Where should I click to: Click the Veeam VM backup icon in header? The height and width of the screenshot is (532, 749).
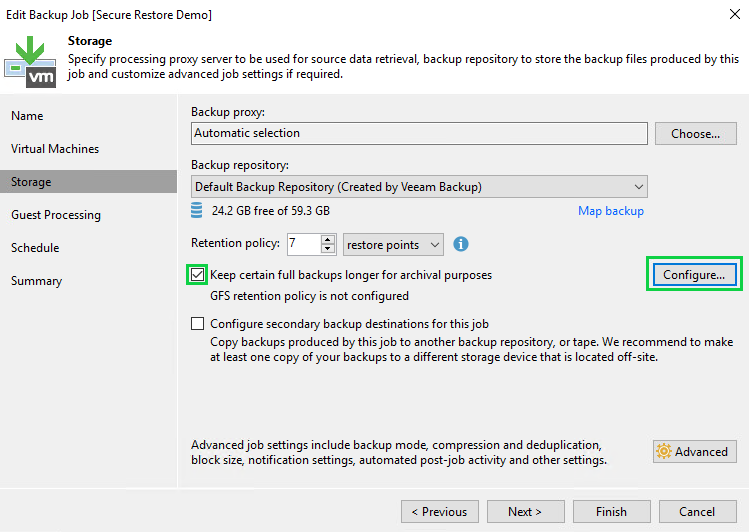[x=29, y=62]
